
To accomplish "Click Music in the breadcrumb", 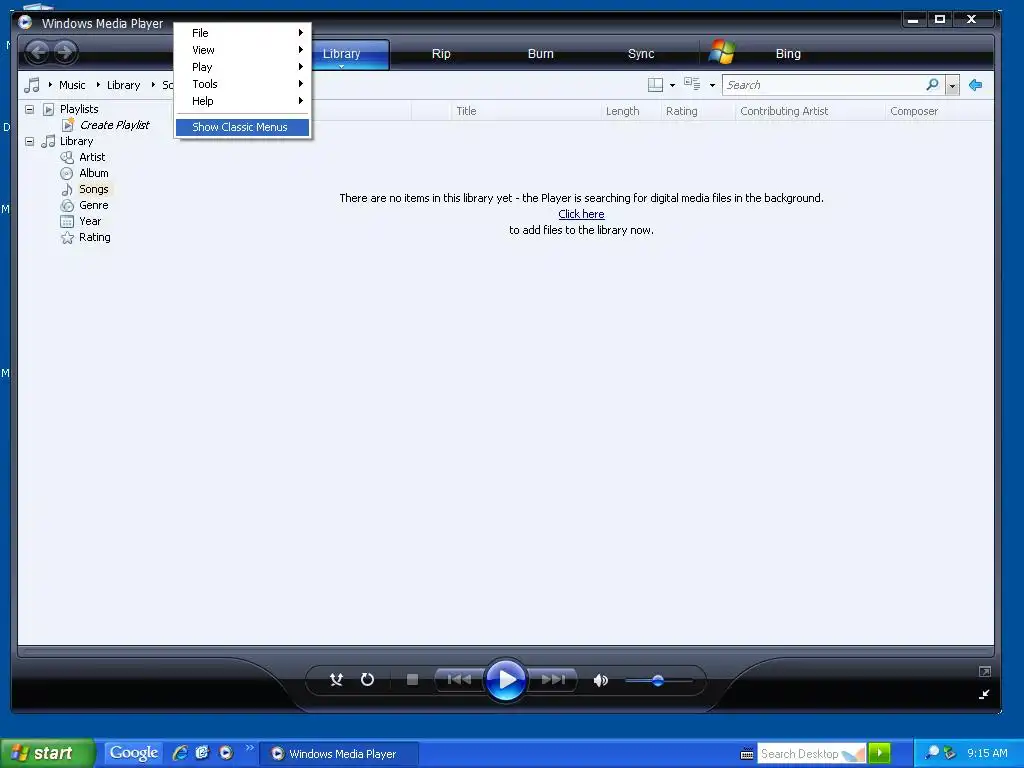I will (72, 85).
